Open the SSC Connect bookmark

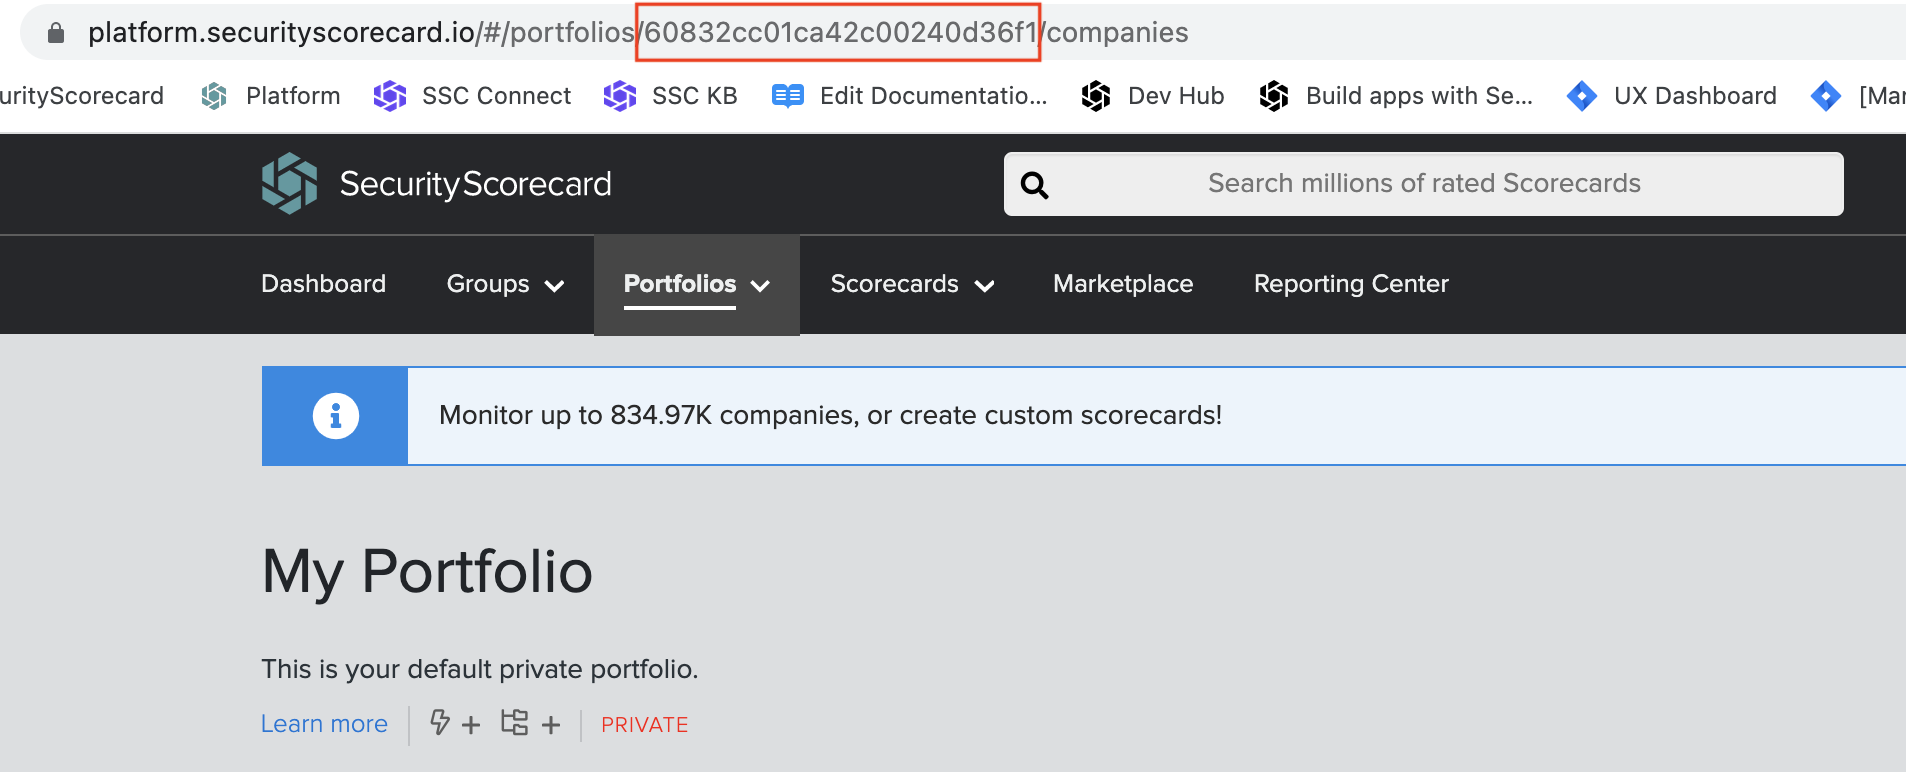[x=472, y=96]
